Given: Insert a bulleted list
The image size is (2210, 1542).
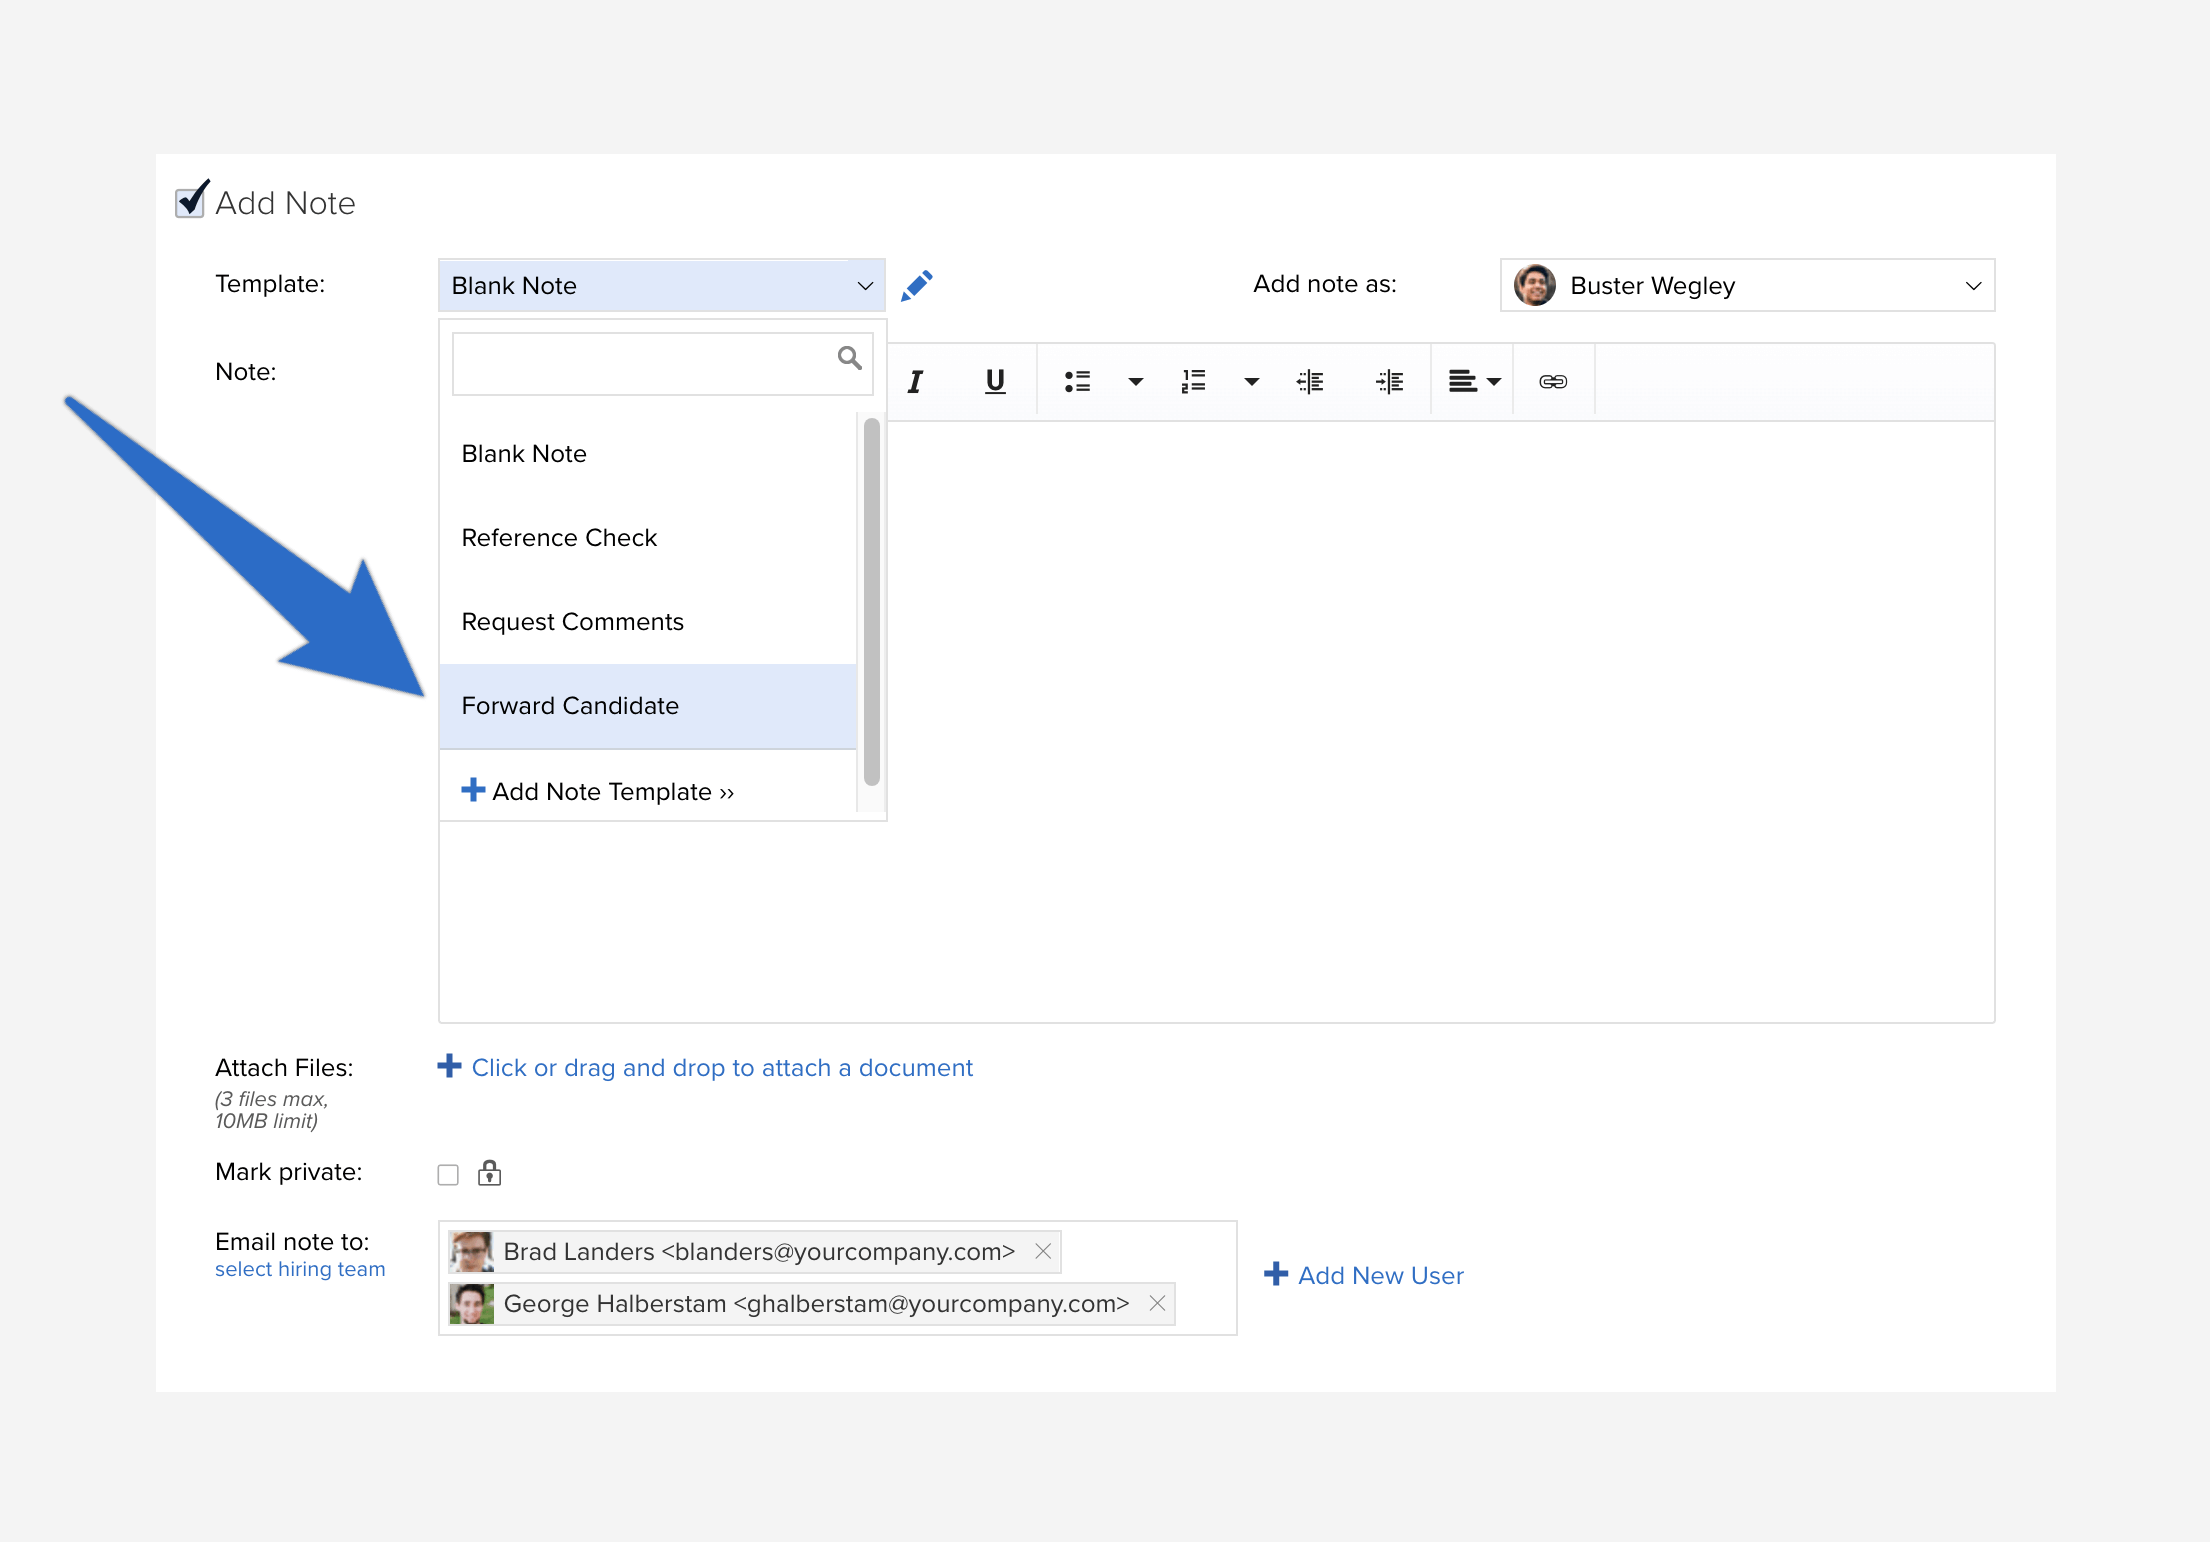Looking at the screenshot, I should (1077, 382).
